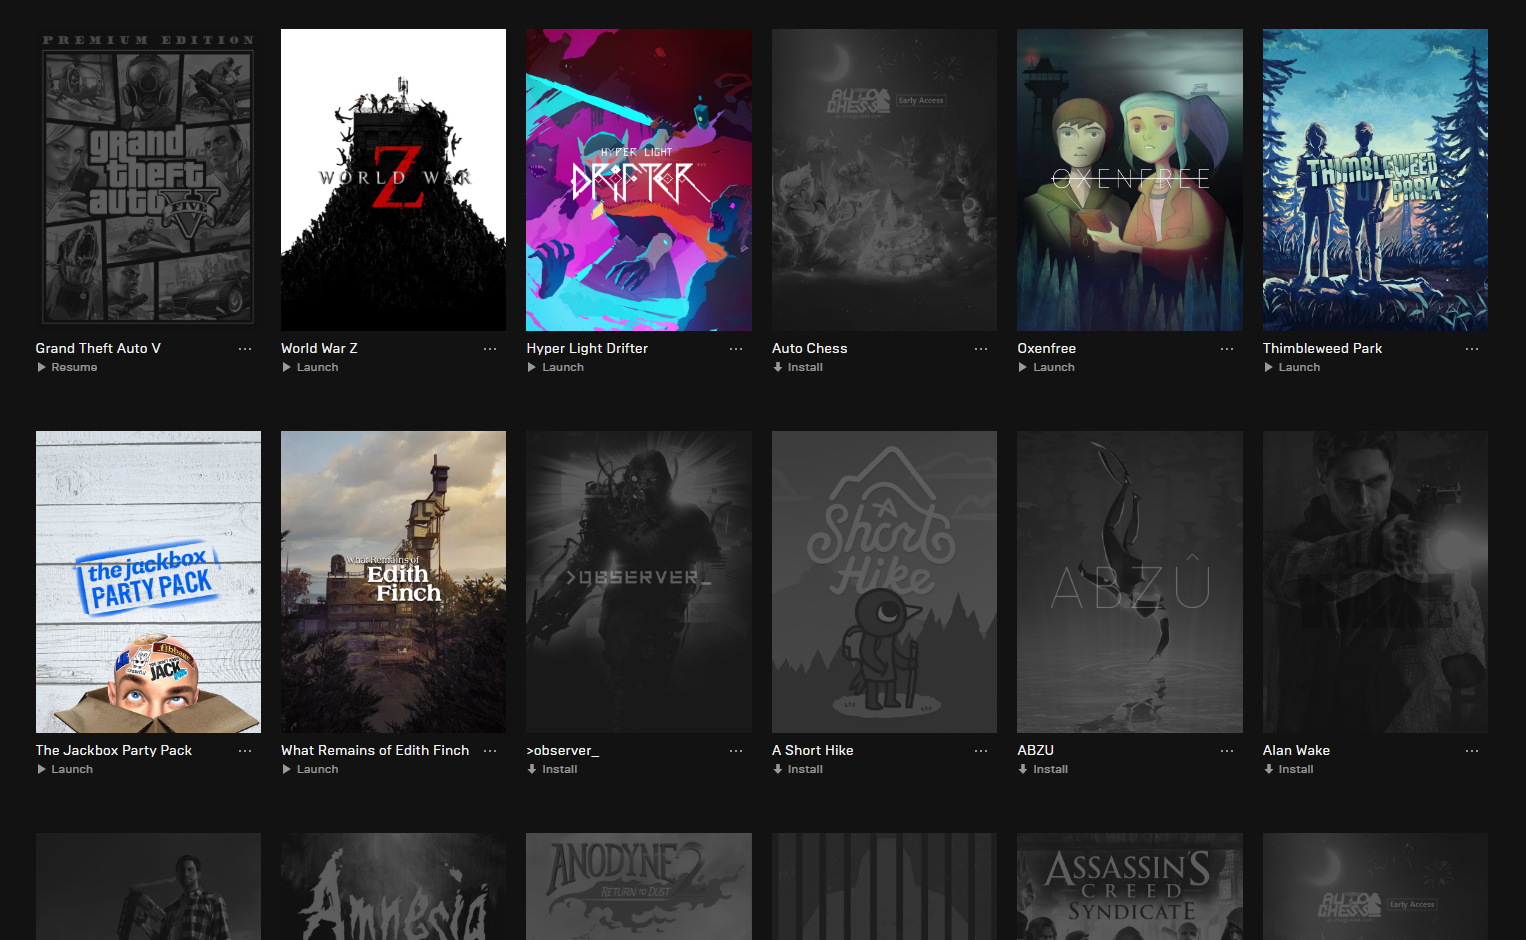
Task: Resume Grand Theft Auto V
Action: 67,367
